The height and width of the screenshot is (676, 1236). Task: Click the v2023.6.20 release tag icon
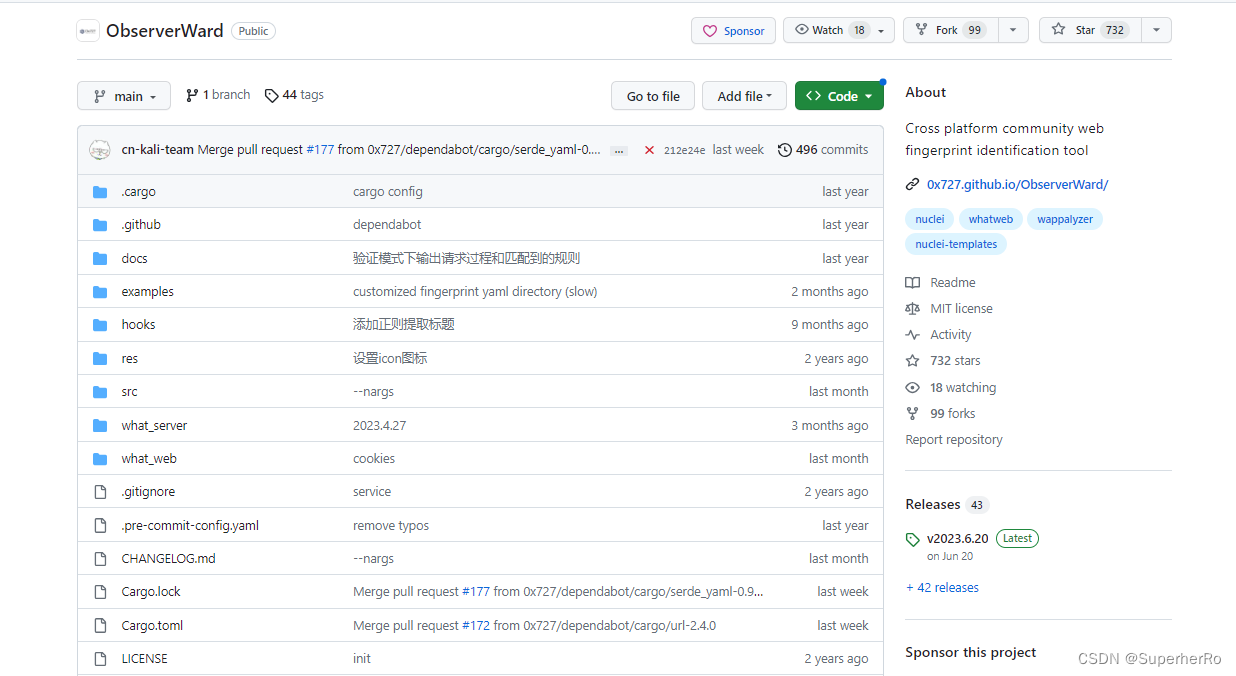pyautogui.click(x=913, y=538)
